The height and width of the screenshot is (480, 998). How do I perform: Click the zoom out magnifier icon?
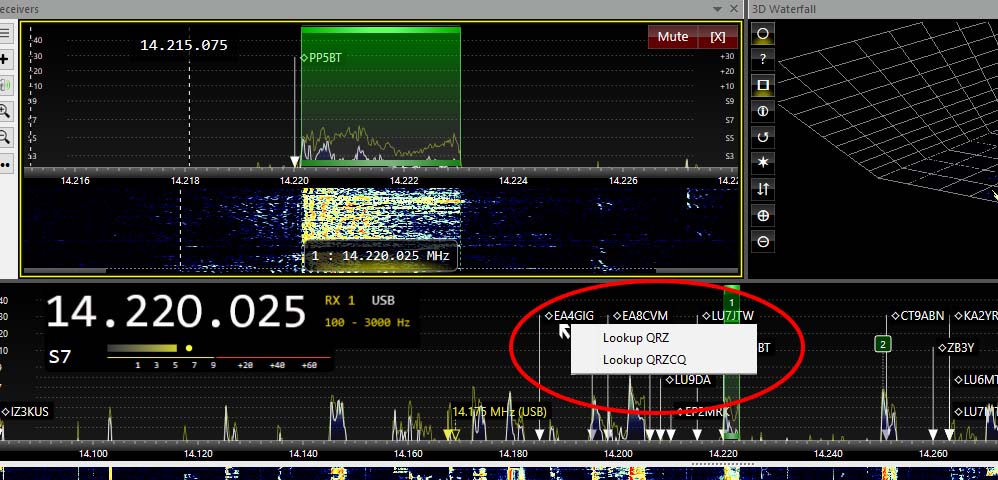[5, 137]
